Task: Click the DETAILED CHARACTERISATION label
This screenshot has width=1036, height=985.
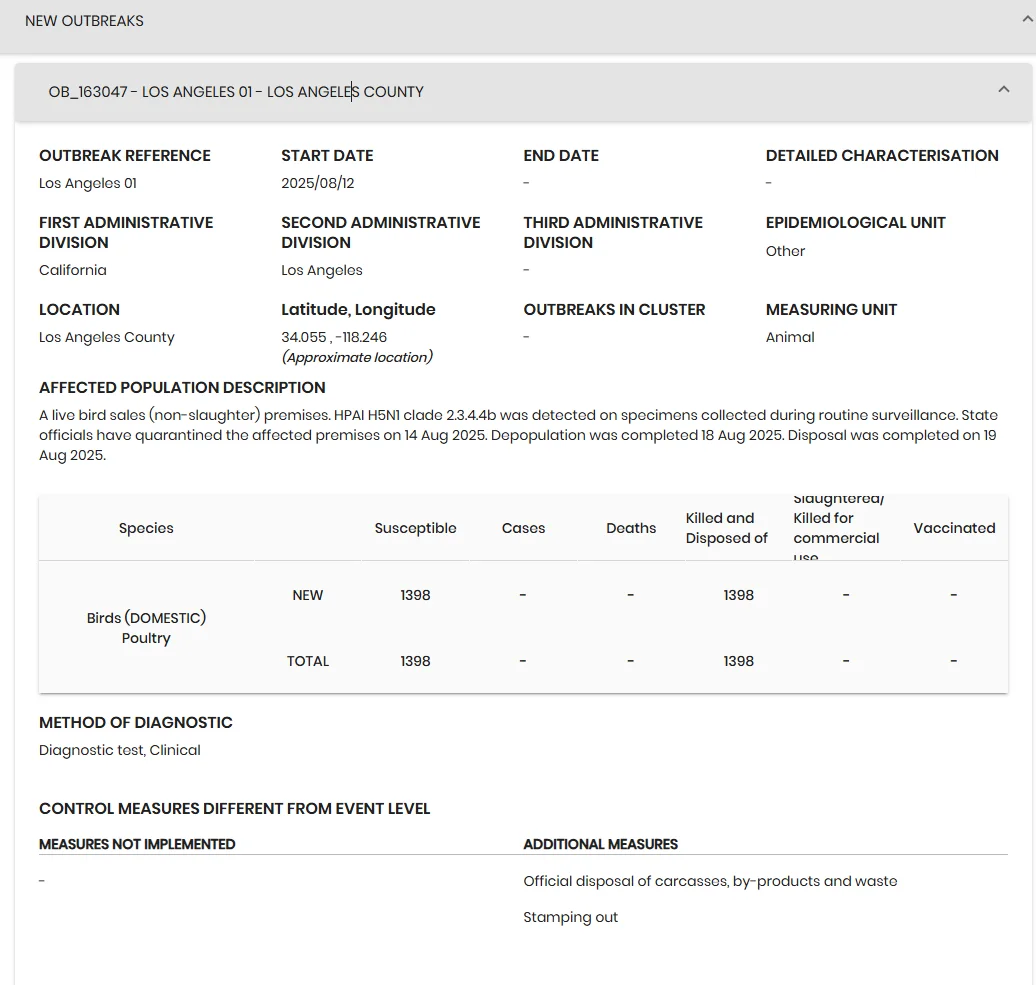Action: tap(882, 156)
